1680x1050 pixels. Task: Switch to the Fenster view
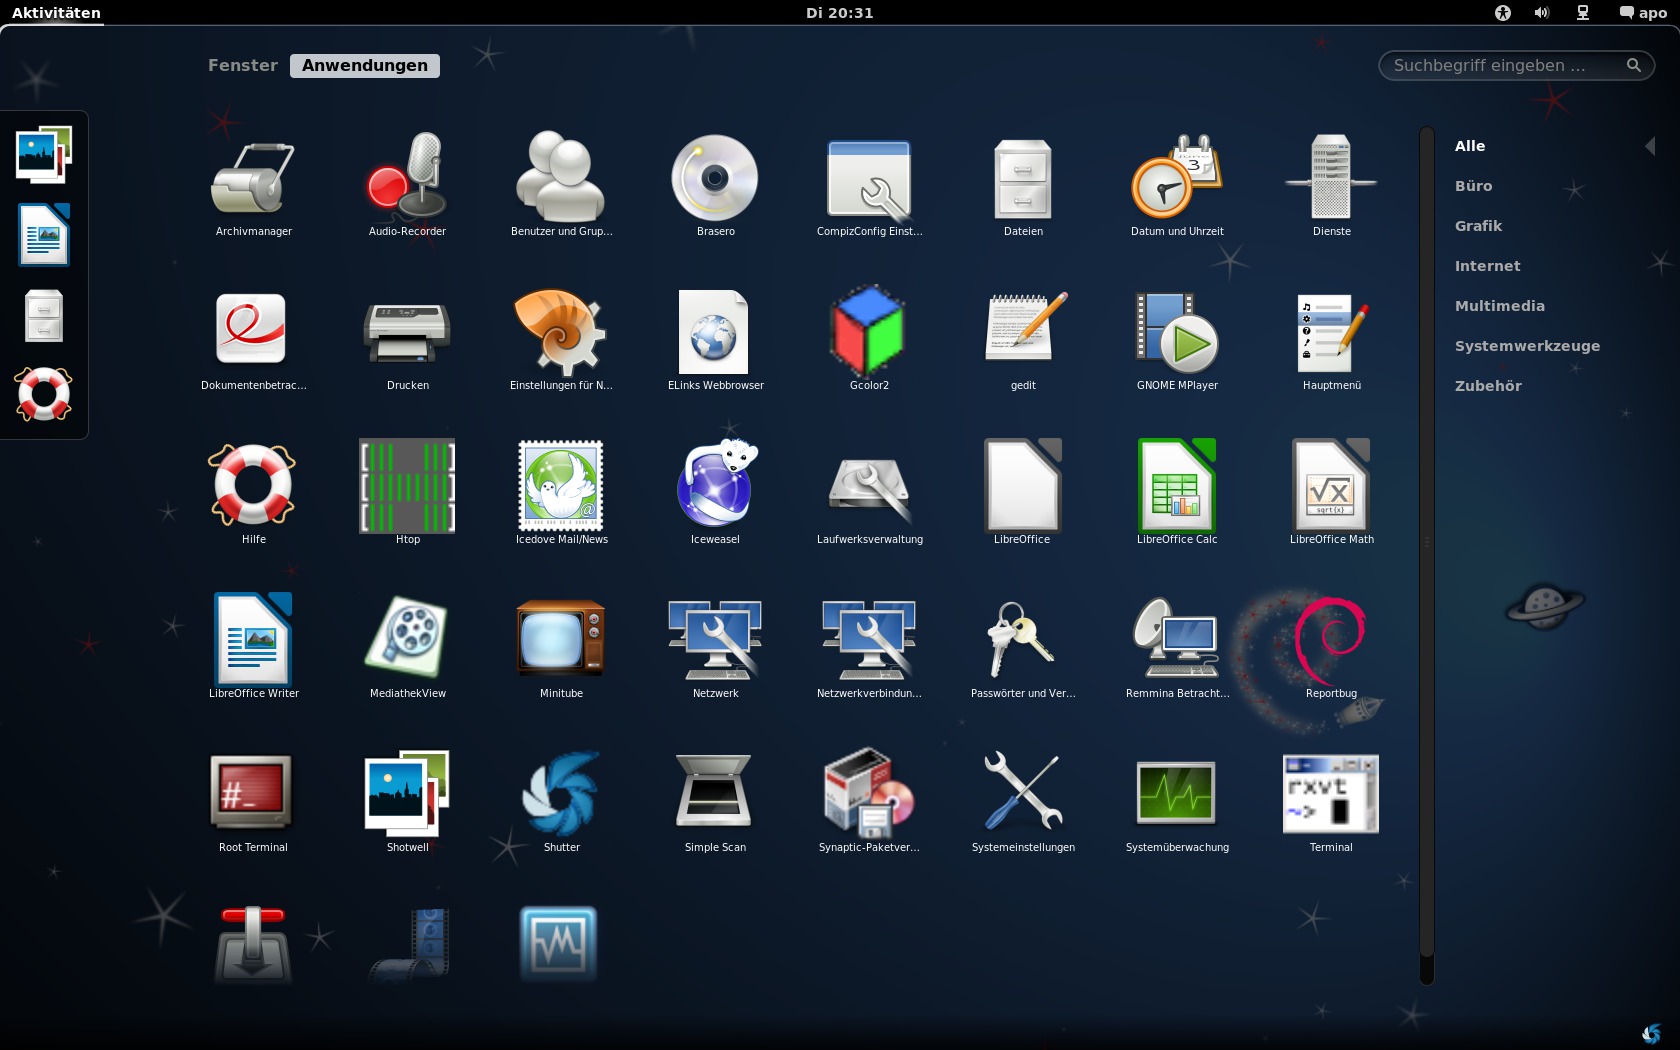pyautogui.click(x=243, y=65)
